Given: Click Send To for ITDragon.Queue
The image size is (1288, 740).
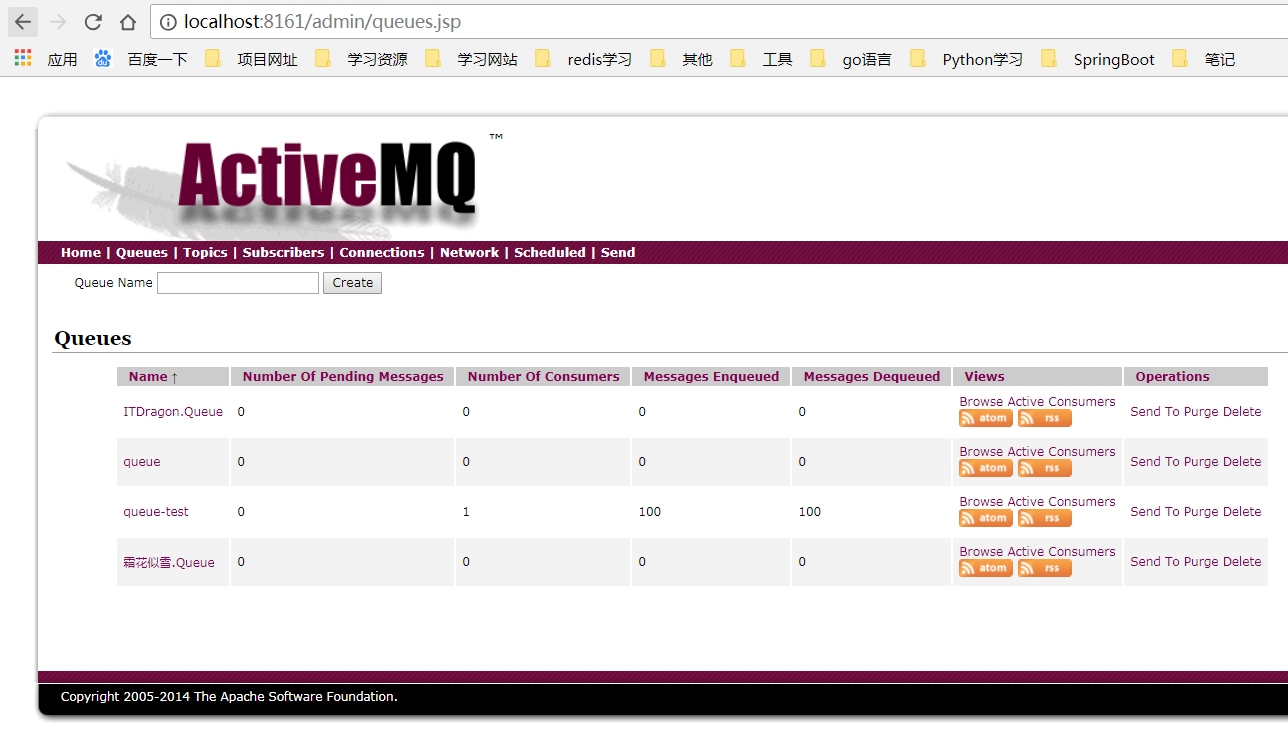Looking at the screenshot, I should click(1155, 412).
